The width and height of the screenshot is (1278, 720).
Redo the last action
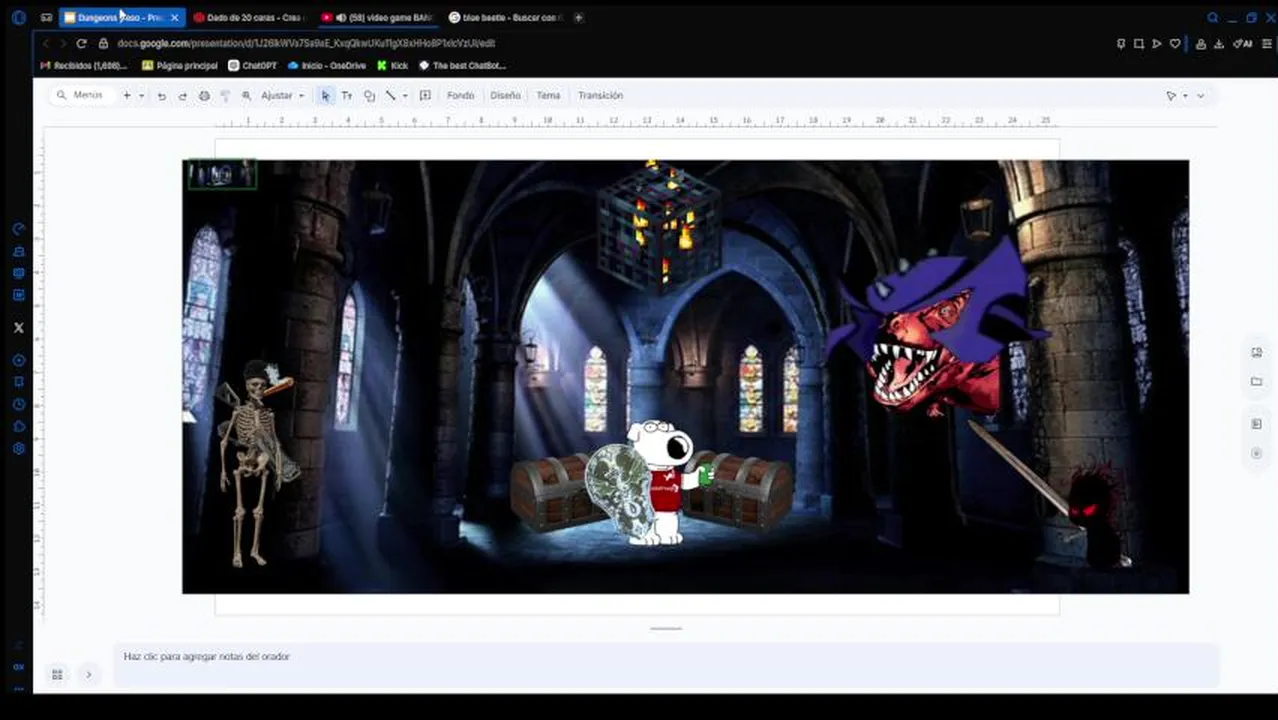[x=182, y=96]
